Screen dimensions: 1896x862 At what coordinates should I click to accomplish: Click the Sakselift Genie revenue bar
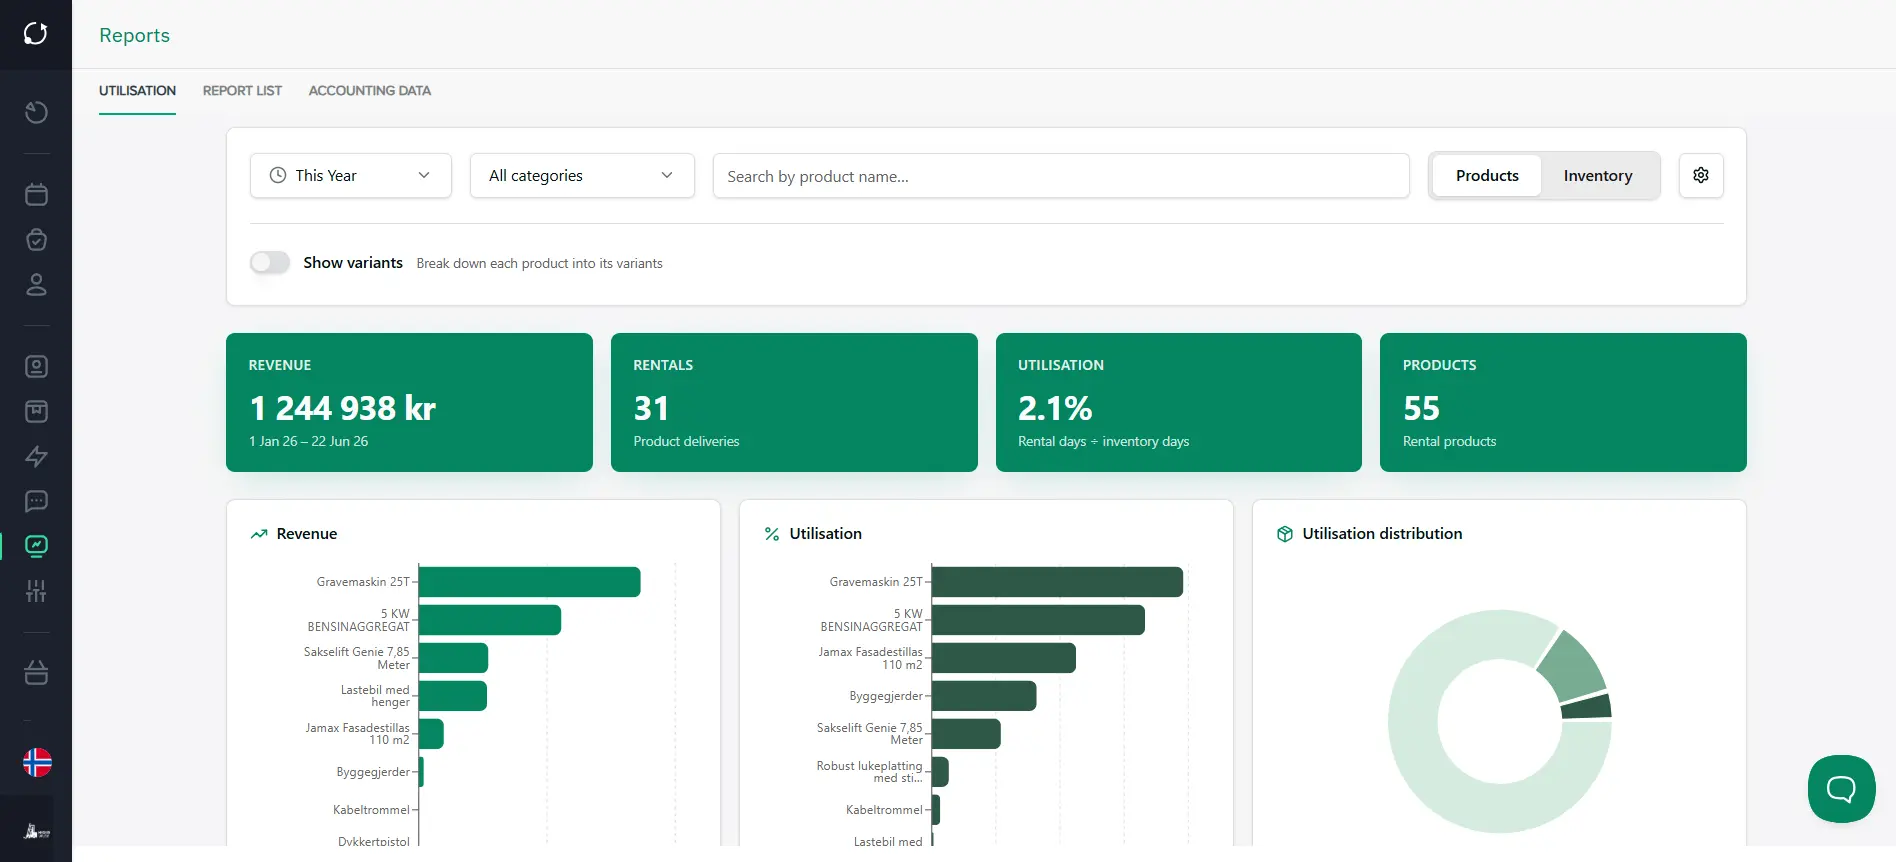point(453,658)
